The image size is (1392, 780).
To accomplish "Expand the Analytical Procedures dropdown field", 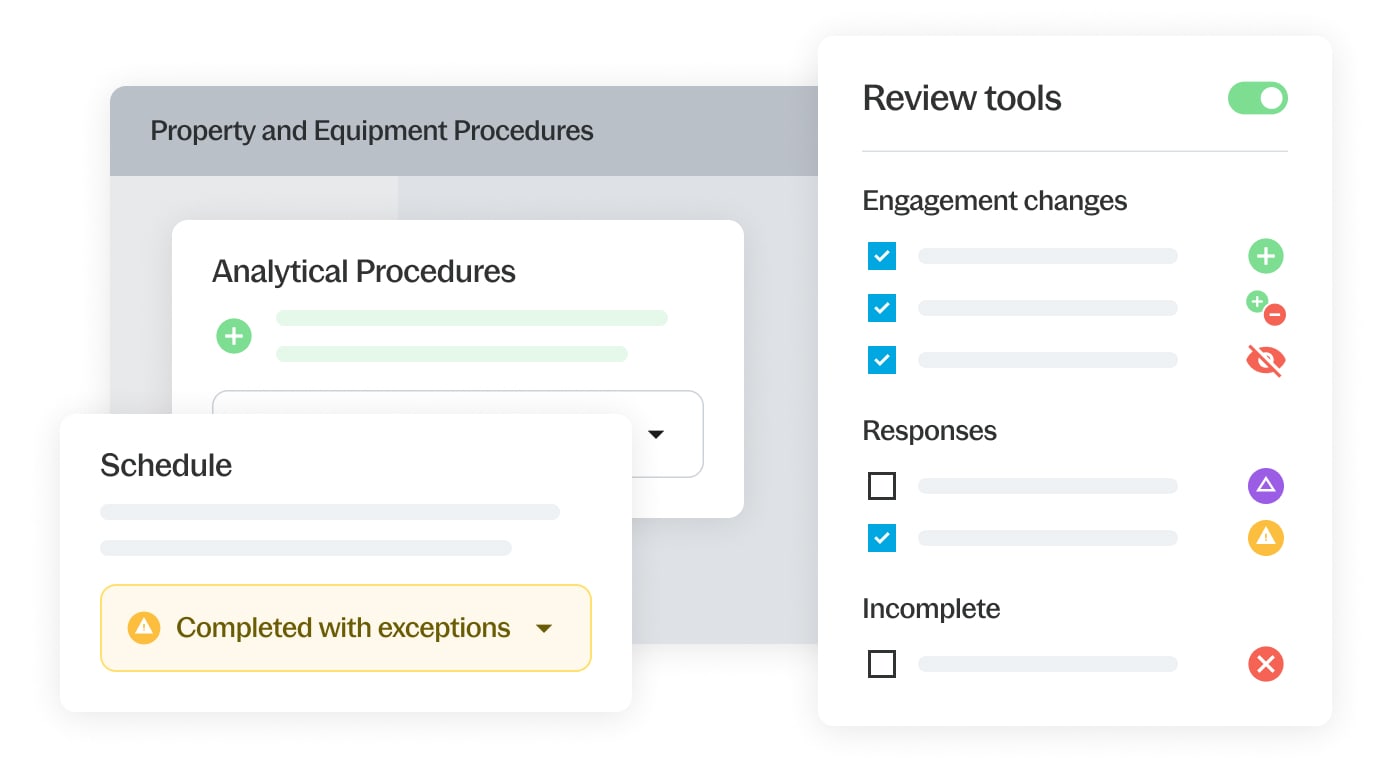I will (657, 434).
